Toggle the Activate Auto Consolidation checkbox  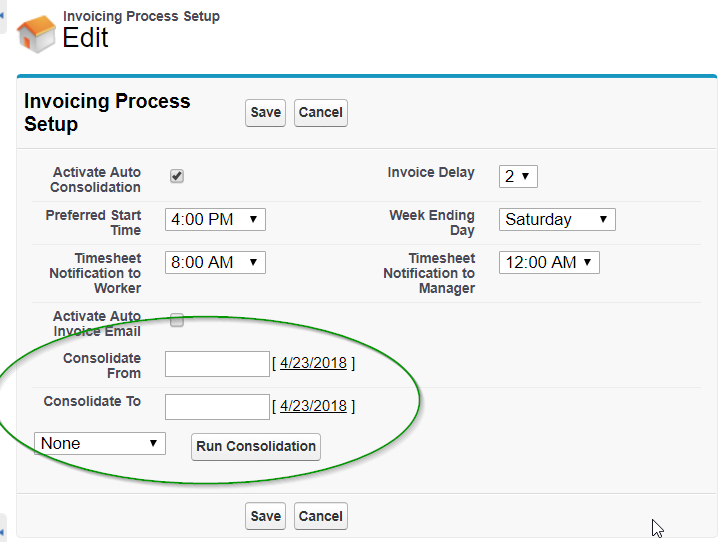177,176
